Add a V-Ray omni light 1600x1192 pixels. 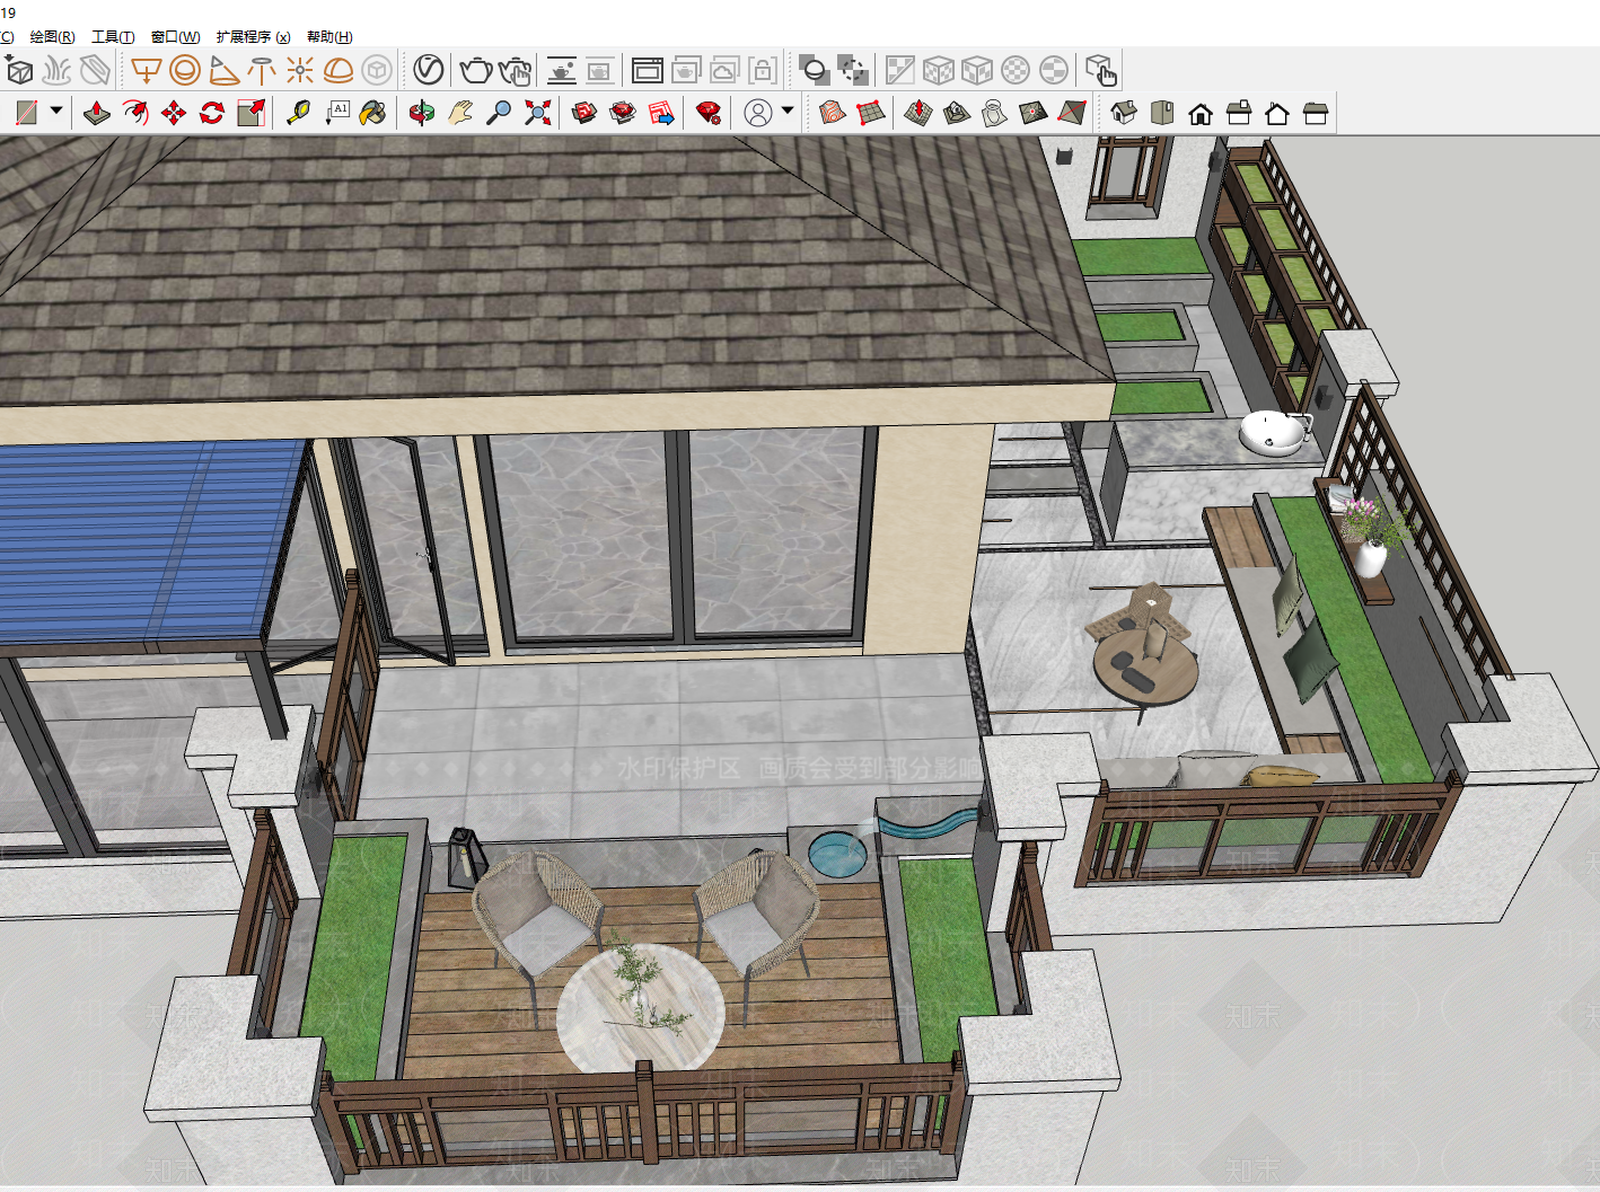point(300,70)
